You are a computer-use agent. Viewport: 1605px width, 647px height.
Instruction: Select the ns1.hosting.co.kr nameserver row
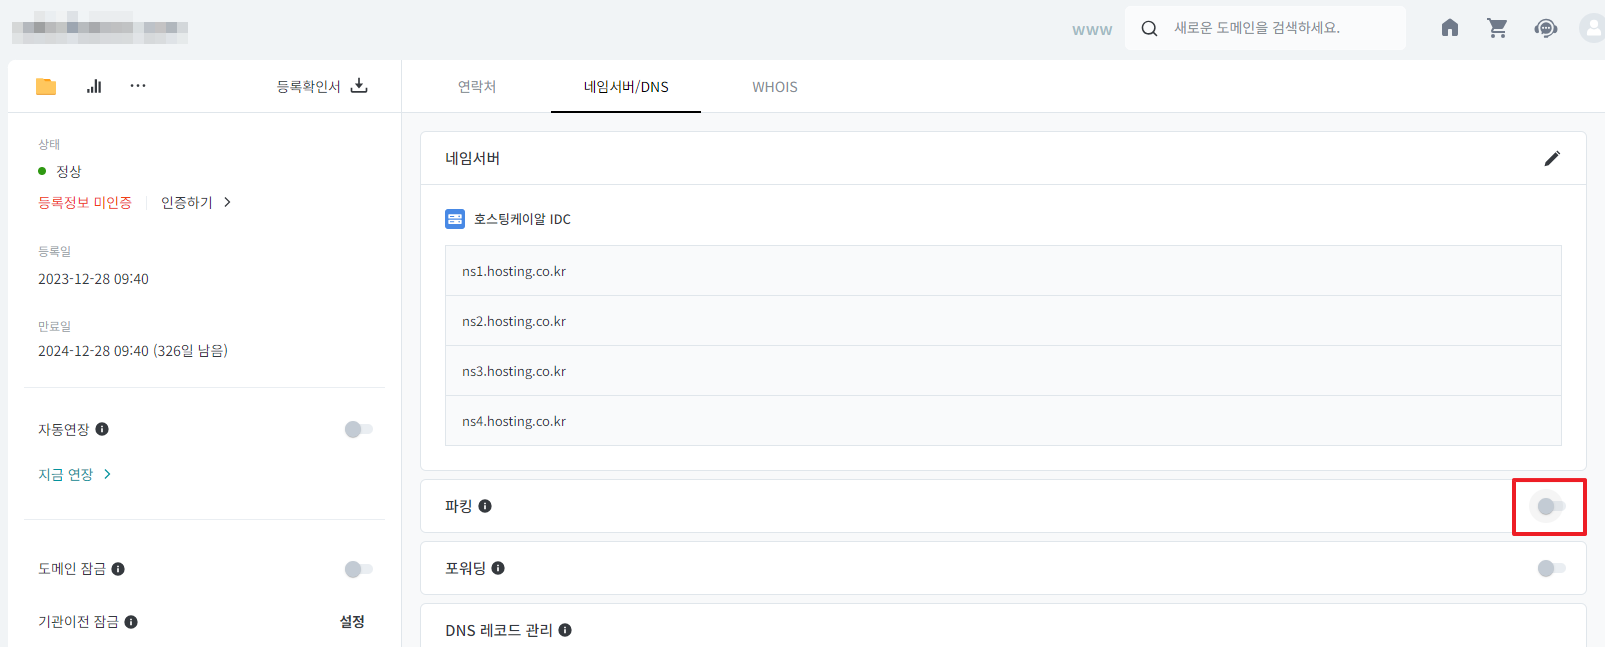click(1002, 271)
